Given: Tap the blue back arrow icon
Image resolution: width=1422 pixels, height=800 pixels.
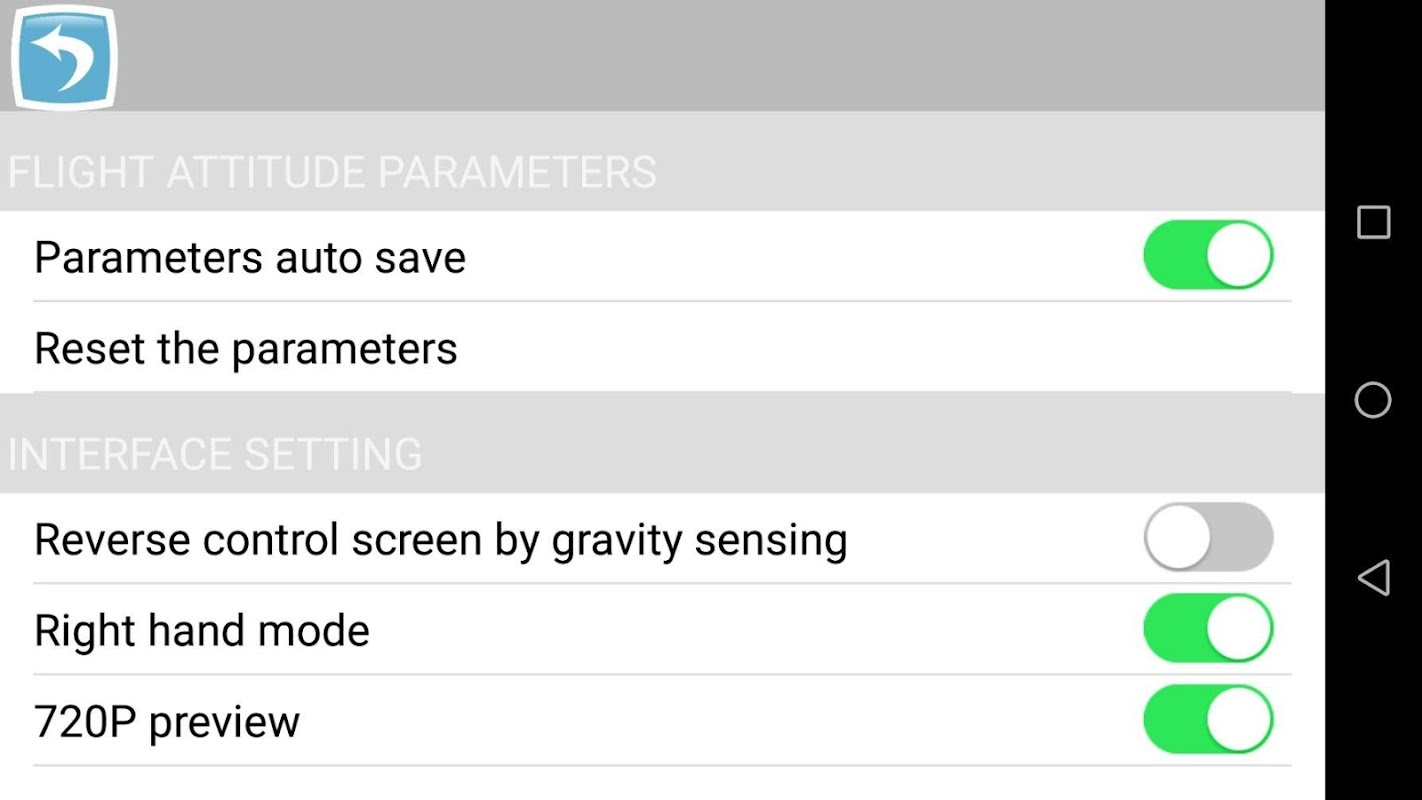Looking at the screenshot, I should pyautogui.click(x=64, y=57).
